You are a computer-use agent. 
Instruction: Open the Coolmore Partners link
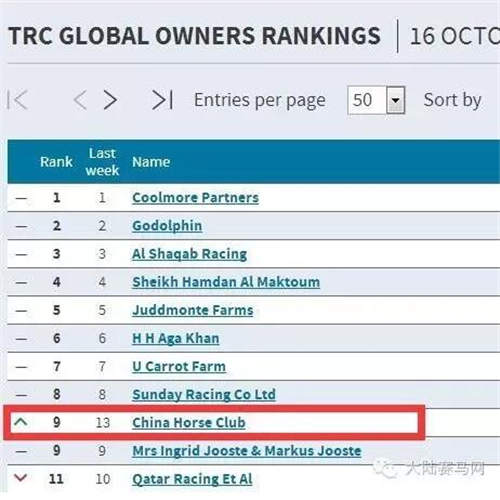point(195,198)
